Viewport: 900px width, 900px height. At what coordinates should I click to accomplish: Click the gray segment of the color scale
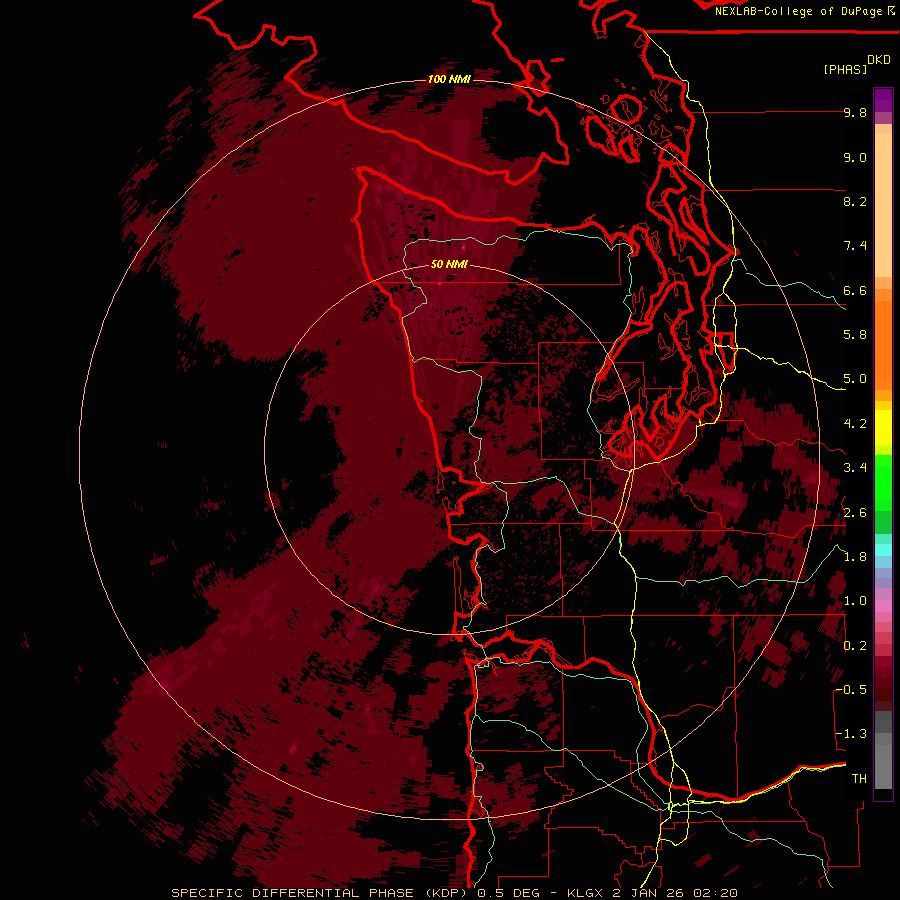pos(883,750)
